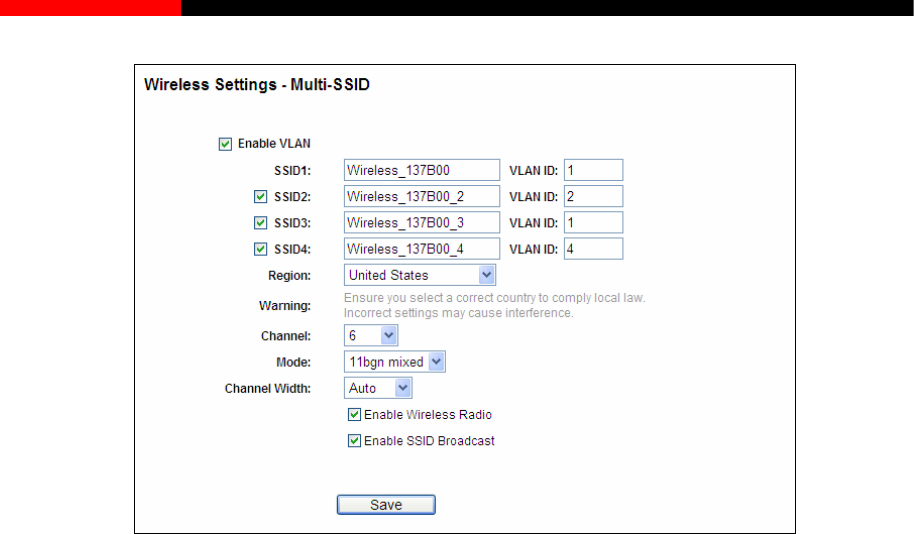Screen dimensions: 914x534
Task: Open the Region dropdown showing United States
Action: 420,275
